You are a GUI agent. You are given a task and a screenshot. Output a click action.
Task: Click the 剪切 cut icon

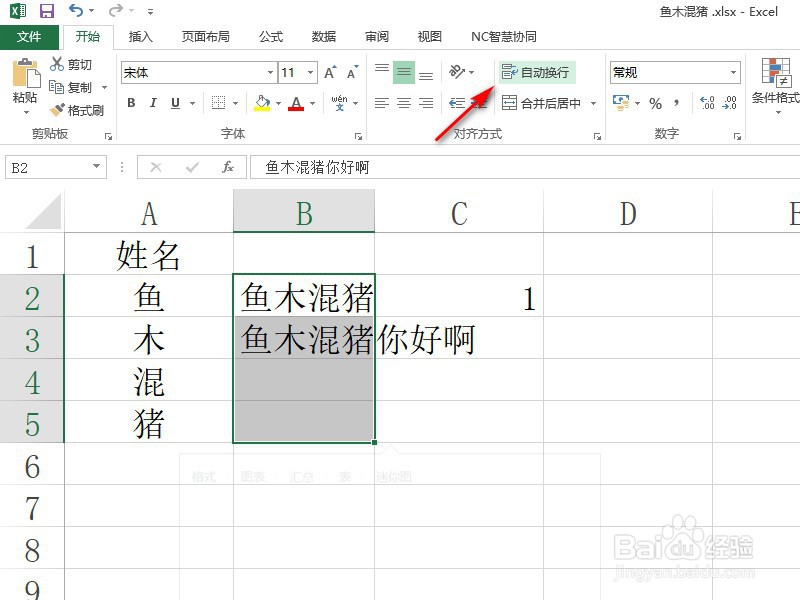57,62
